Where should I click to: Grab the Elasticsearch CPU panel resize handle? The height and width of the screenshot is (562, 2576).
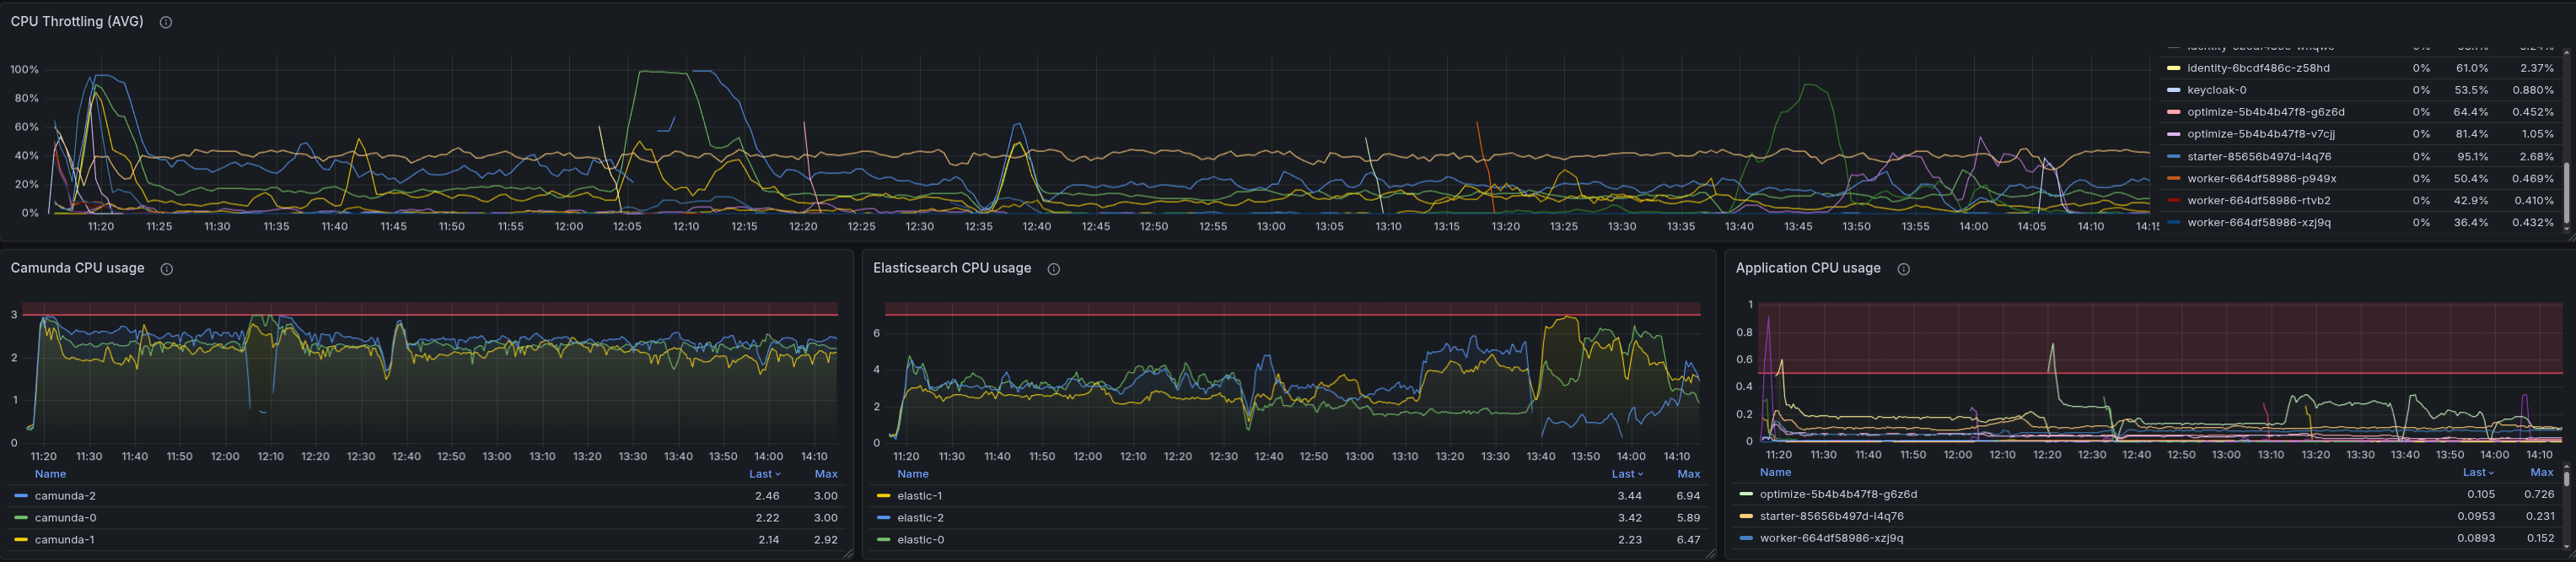tap(1710, 553)
